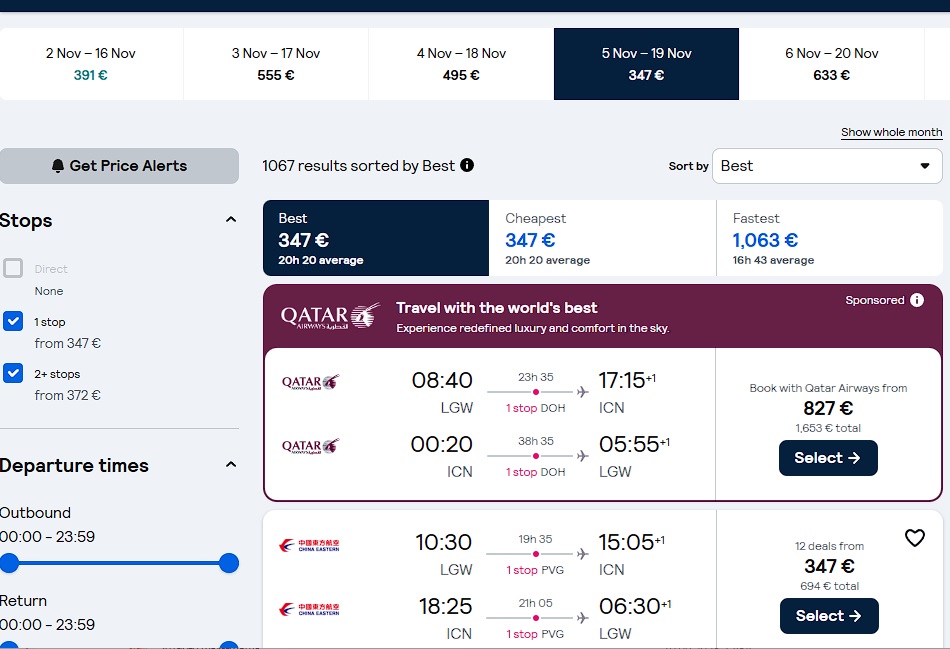This screenshot has height=649, width=950.
Task: Save China Eastern flight with heart icon
Action: coord(914,538)
